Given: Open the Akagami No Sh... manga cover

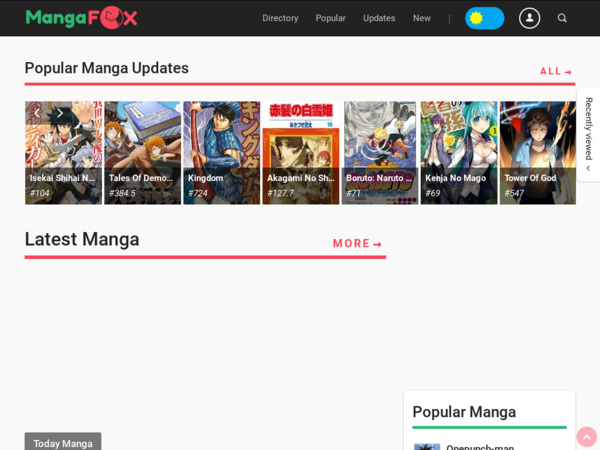Looking at the screenshot, I should point(300,152).
